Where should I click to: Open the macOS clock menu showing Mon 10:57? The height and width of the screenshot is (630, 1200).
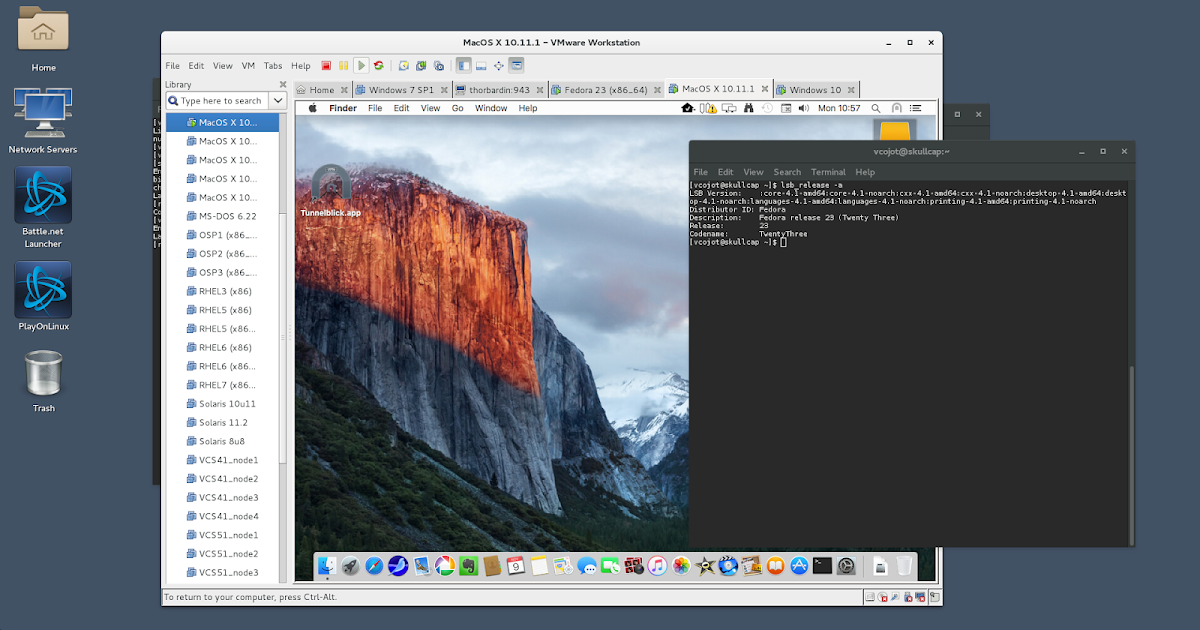click(x=839, y=107)
